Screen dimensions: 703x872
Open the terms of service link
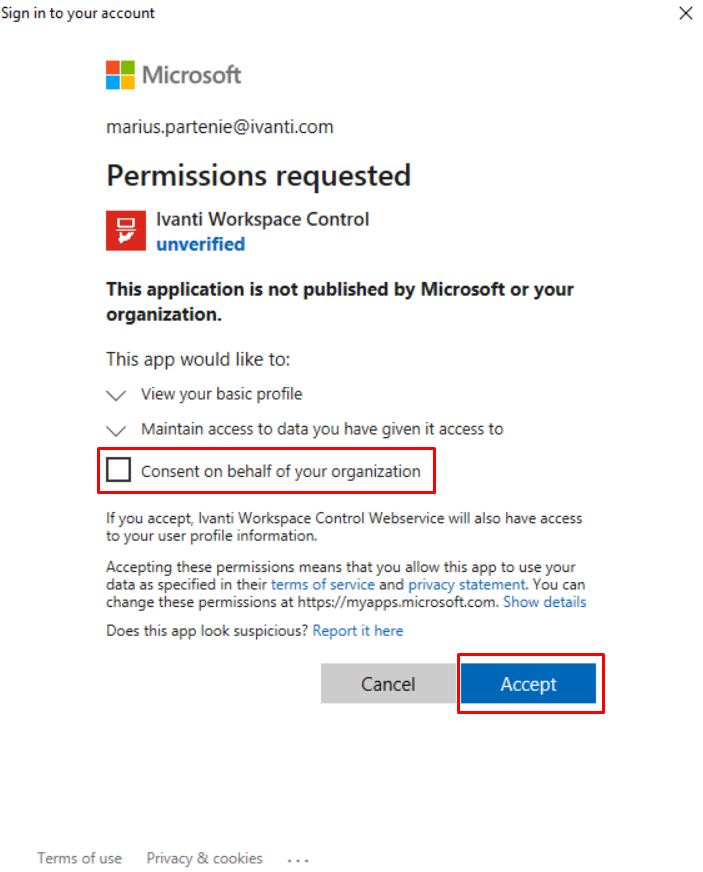tap(323, 584)
